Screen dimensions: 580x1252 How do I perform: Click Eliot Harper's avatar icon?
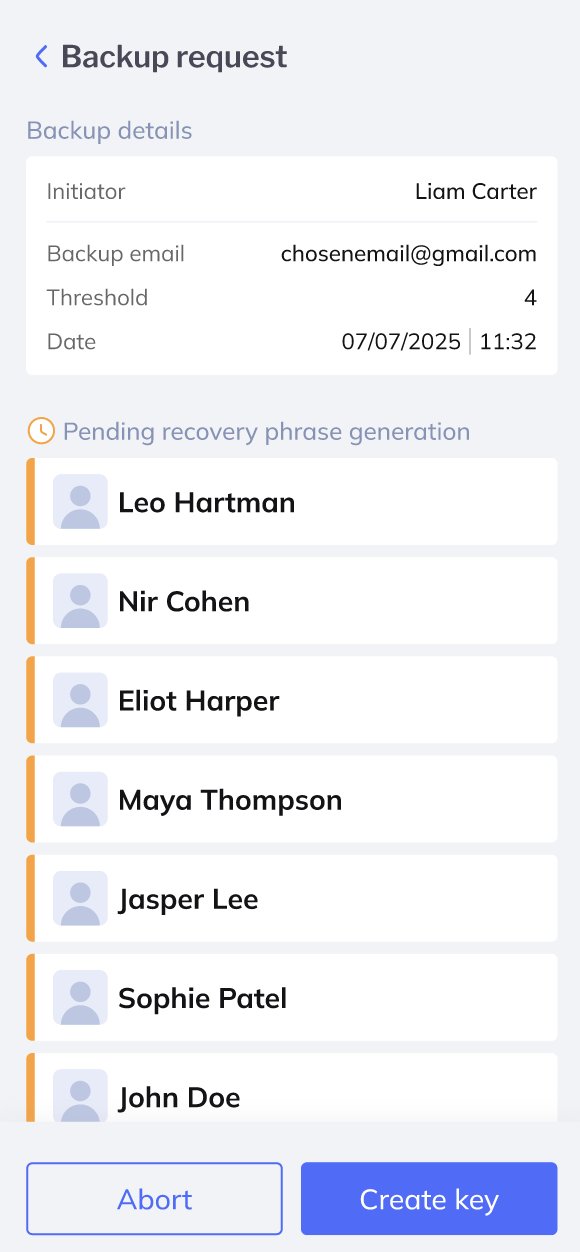tap(80, 700)
